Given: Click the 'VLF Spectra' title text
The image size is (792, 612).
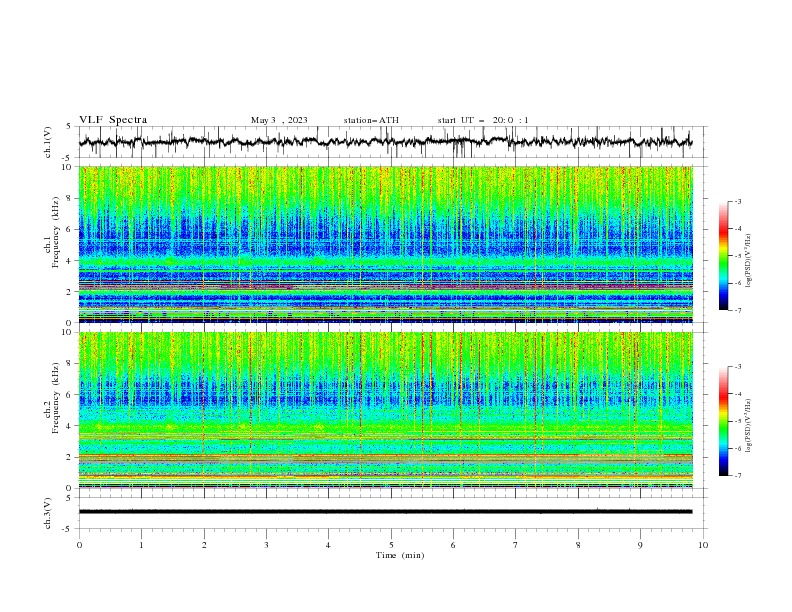Looking at the screenshot, I should click(x=113, y=120).
